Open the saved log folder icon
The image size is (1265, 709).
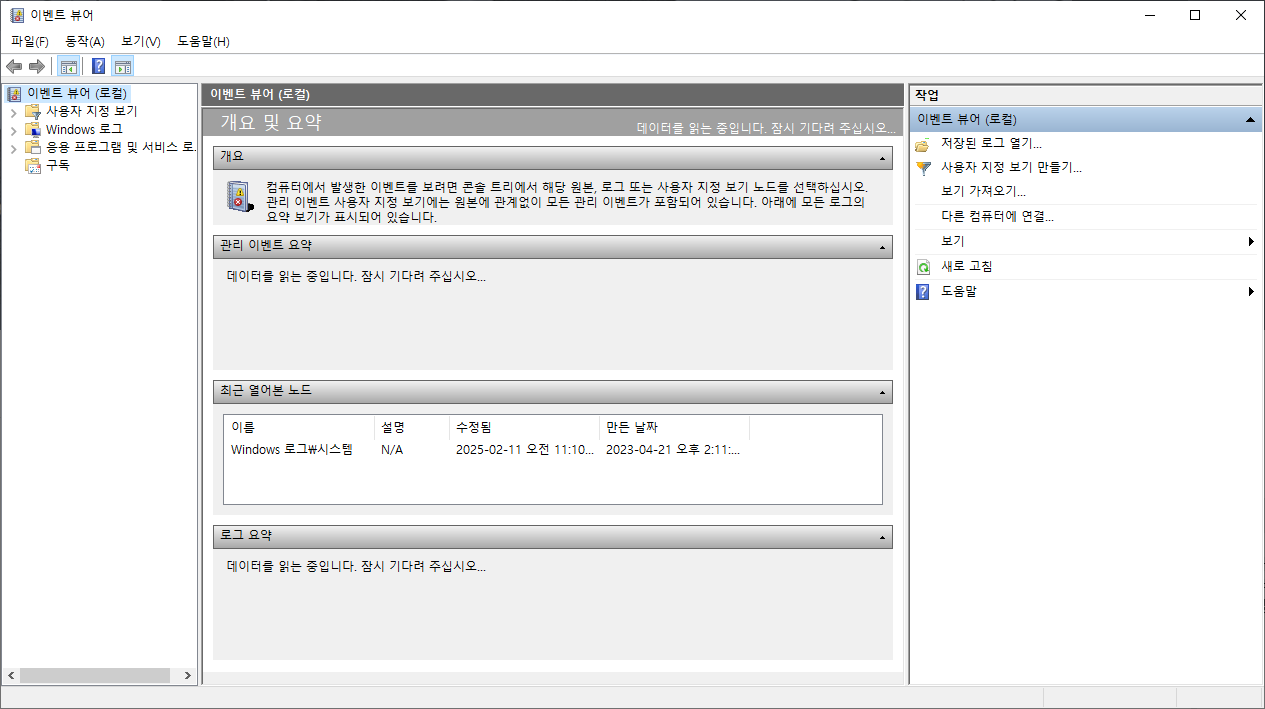(921, 142)
